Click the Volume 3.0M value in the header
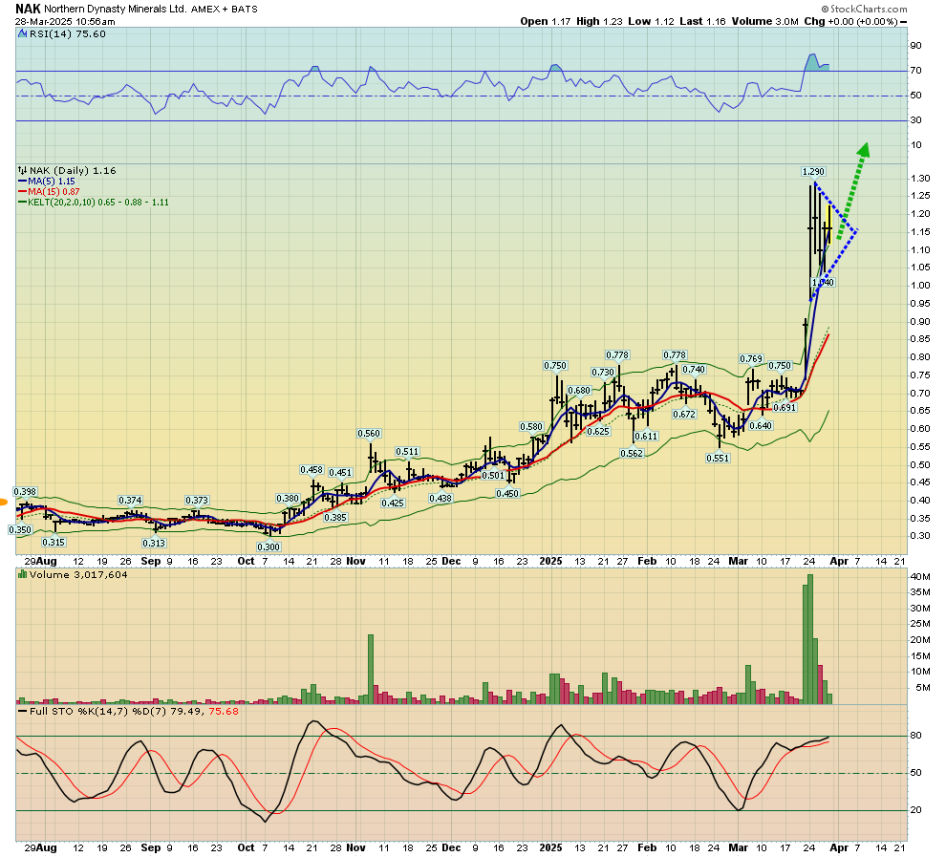The height and width of the screenshot is (857, 946). pos(765,21)
